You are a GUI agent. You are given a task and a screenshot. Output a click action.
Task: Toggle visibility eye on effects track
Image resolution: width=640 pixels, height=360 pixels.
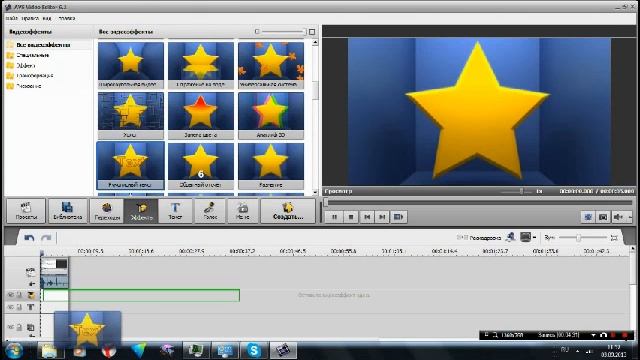coord(11,295)
